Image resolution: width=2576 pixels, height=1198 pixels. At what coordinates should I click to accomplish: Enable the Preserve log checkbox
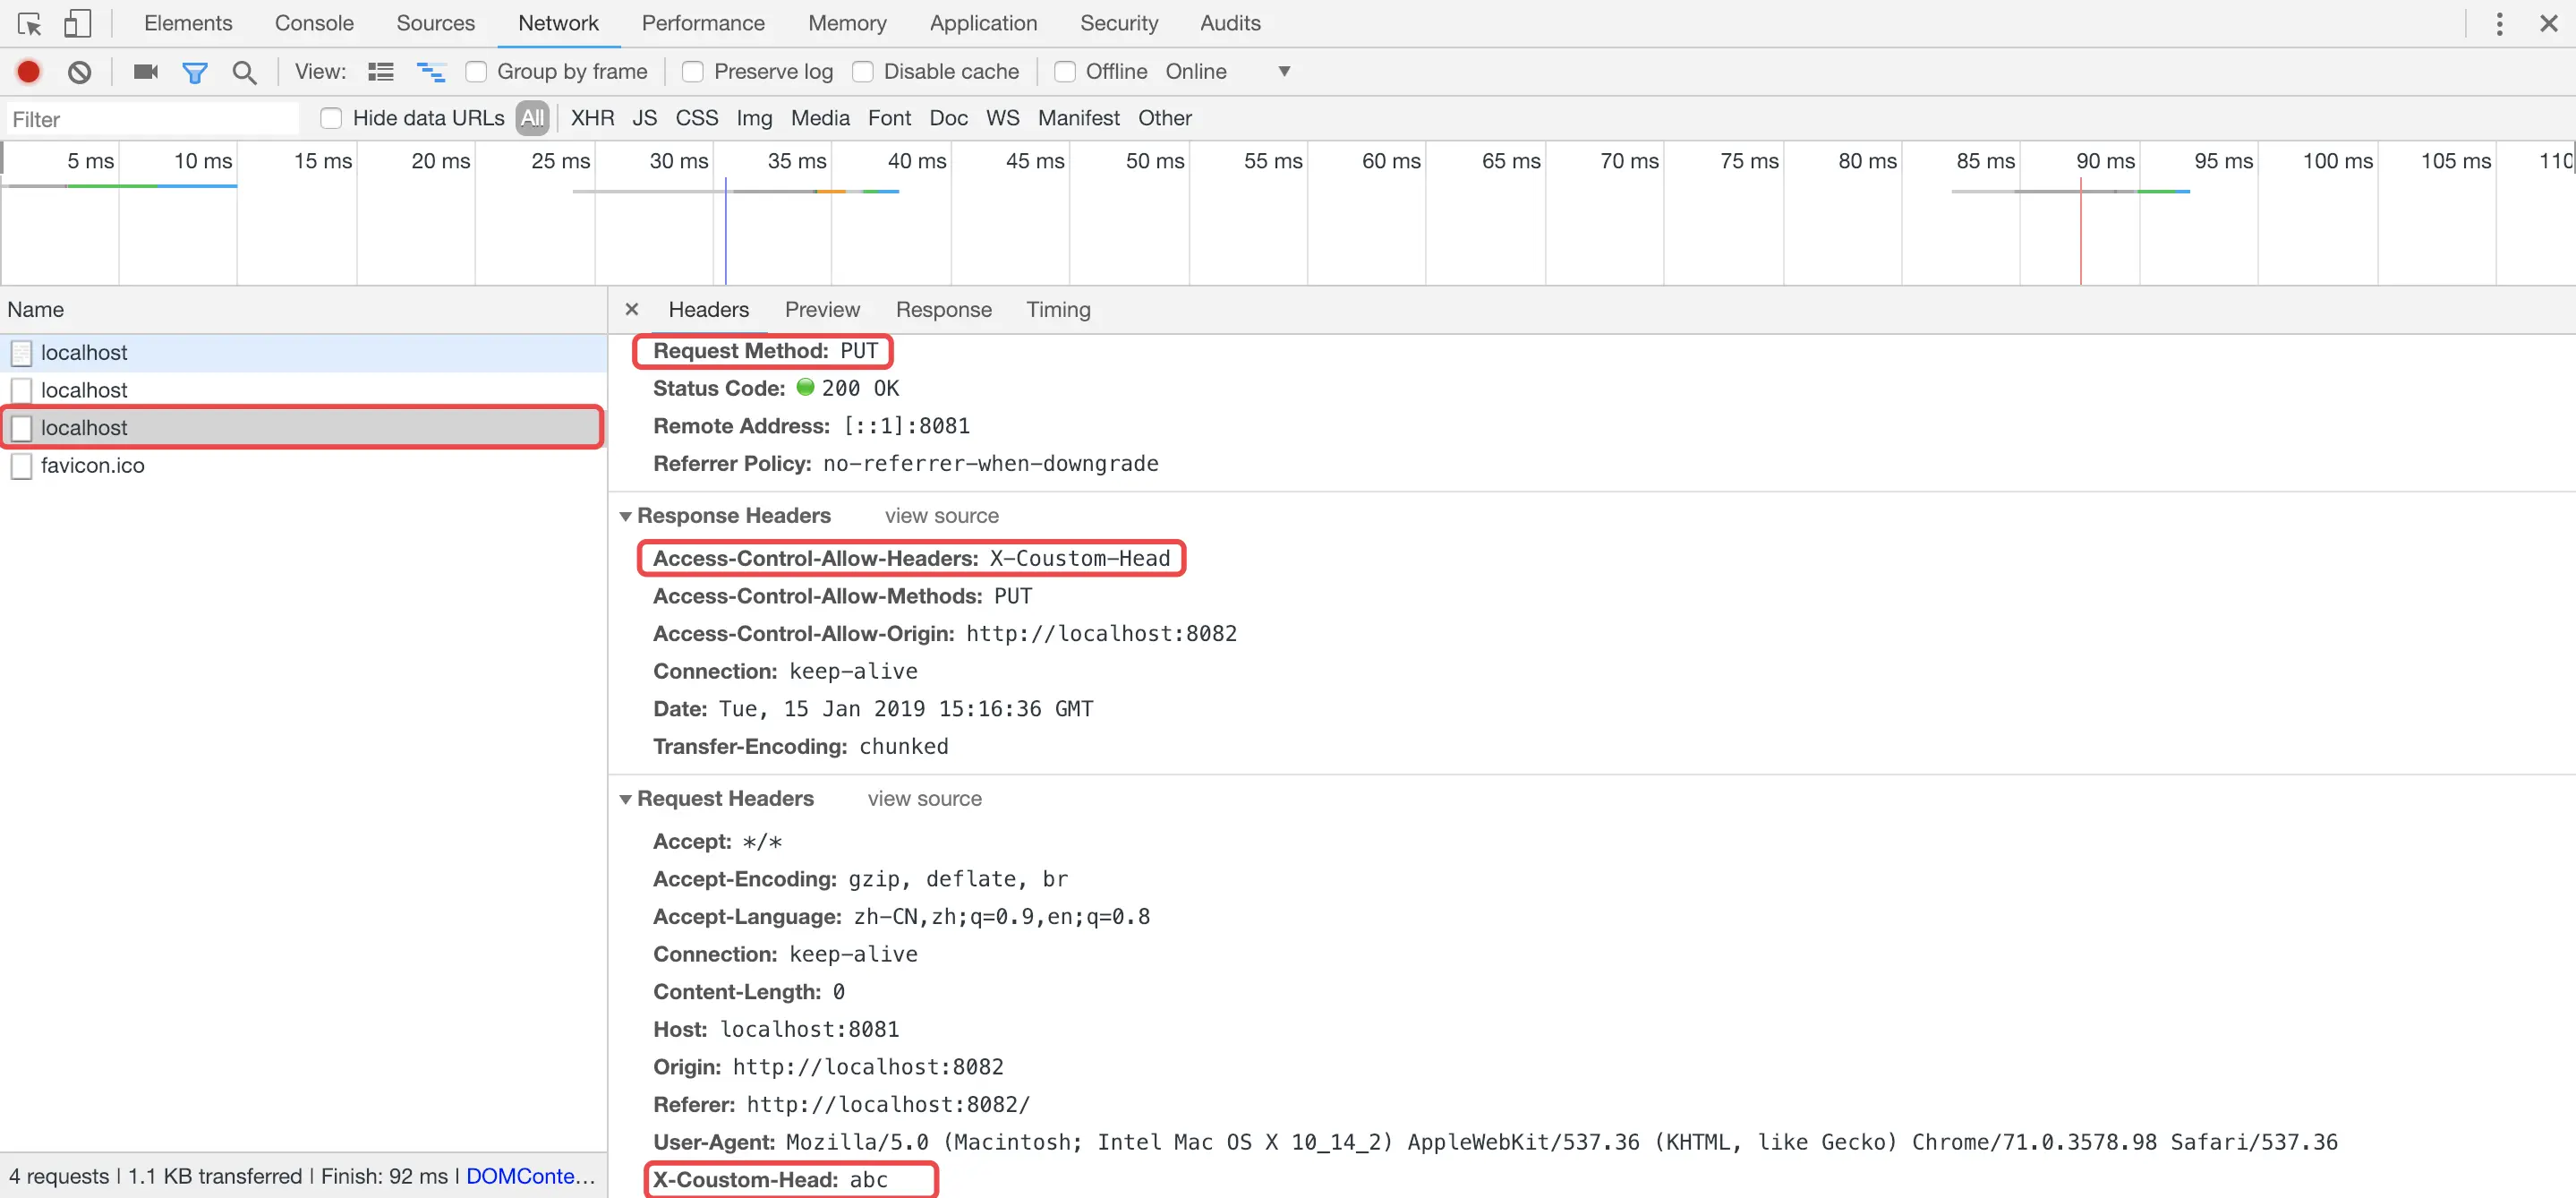pyautogui.click(x=692, y=71)
